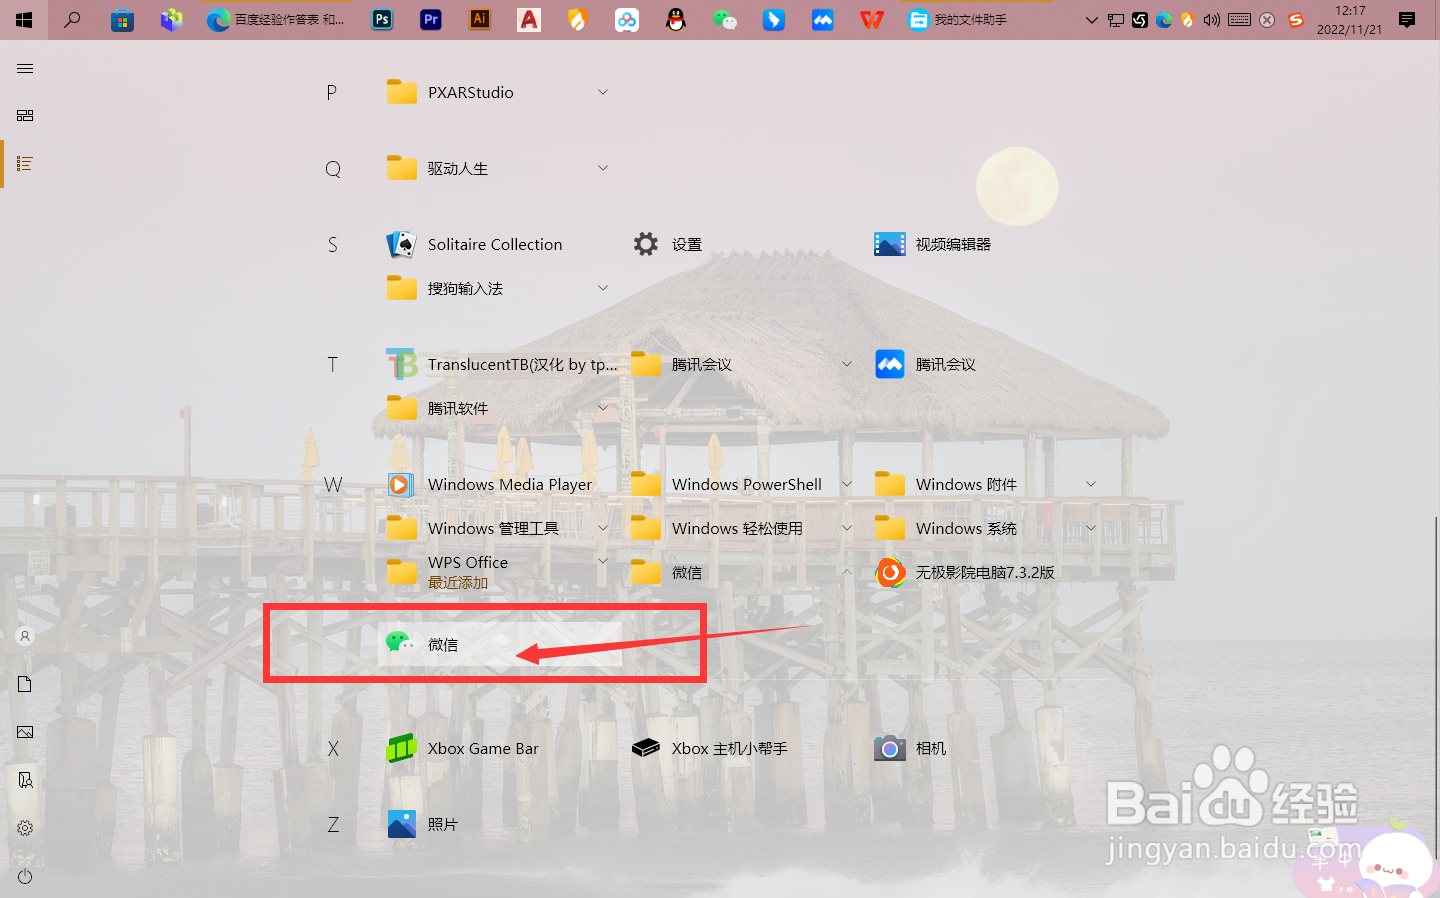
Task: Switch to 我的文件助手 taskbar window
Action: tap(975, 20)
